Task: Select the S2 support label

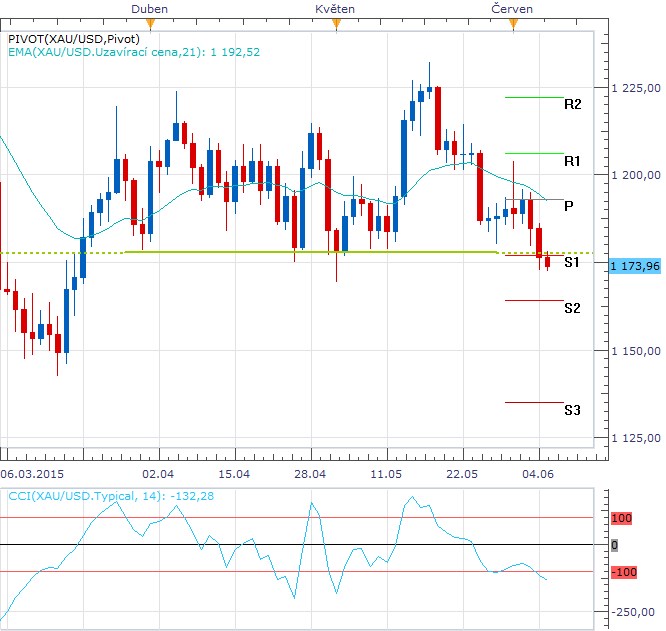Action: (572, 308)
